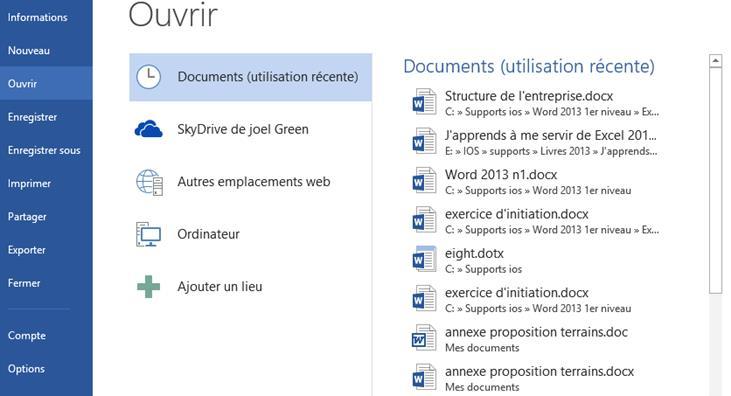Click Word icon beside J'apprends à me servir
Image resolution: width=731 pixels, height=396 pixels.
[424, 141]
